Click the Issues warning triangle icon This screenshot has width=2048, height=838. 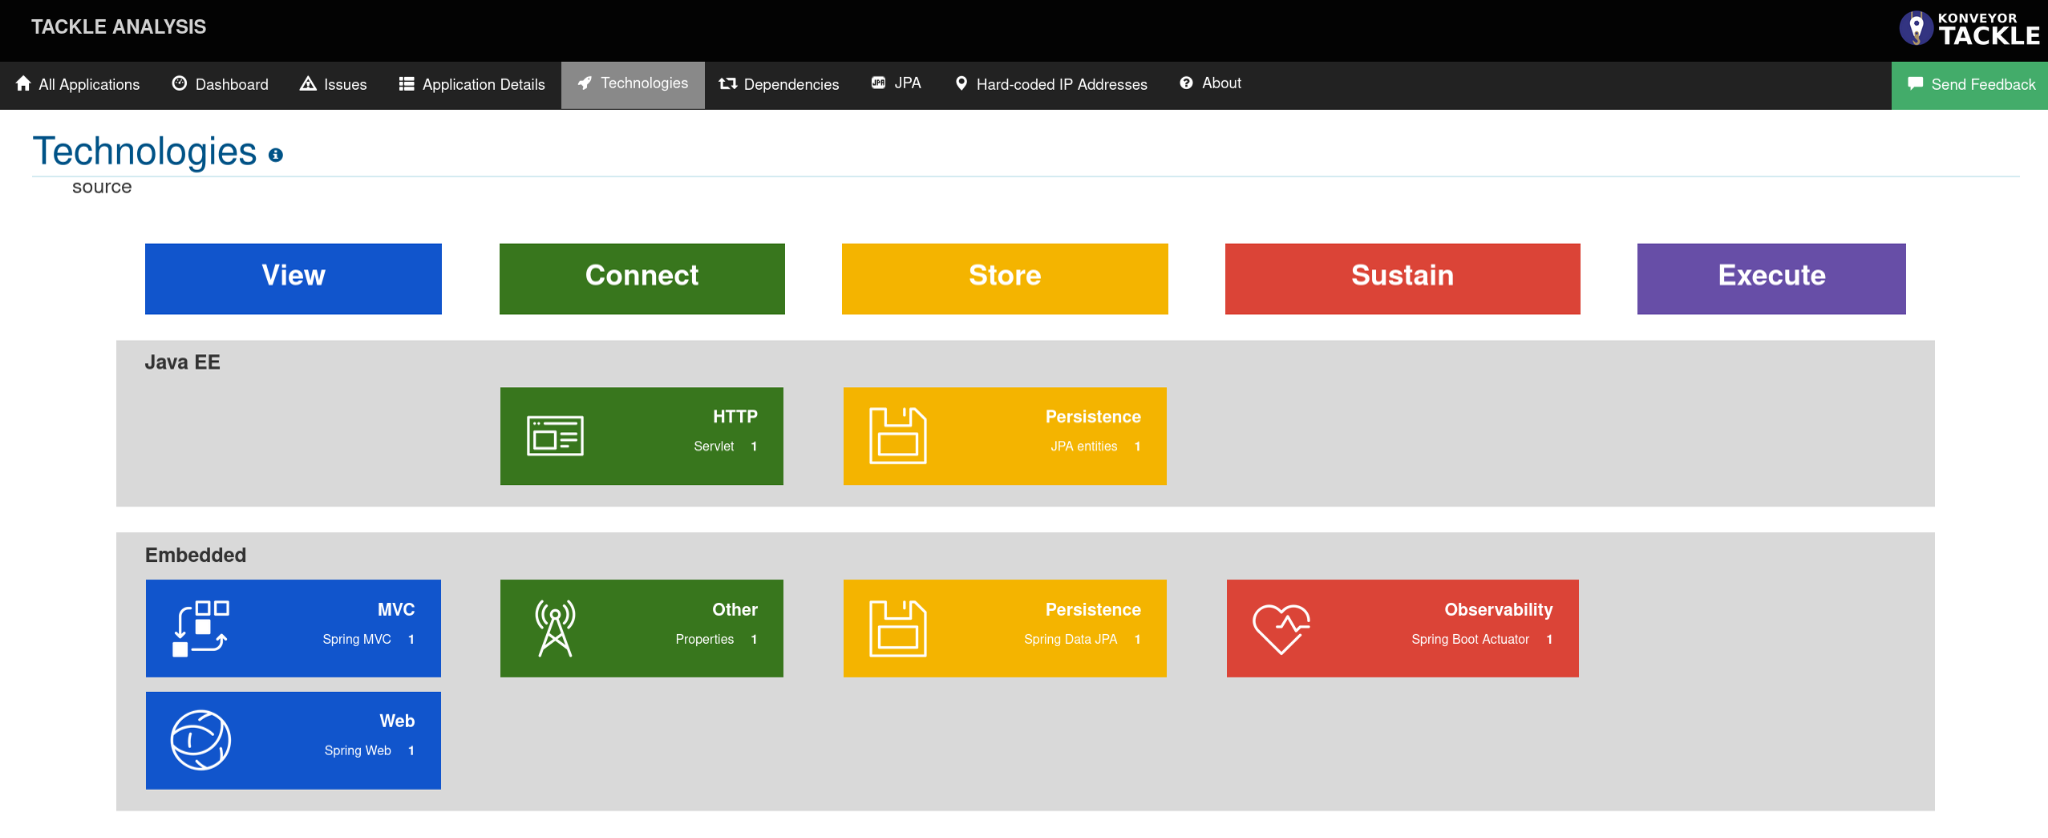(308, 84)
